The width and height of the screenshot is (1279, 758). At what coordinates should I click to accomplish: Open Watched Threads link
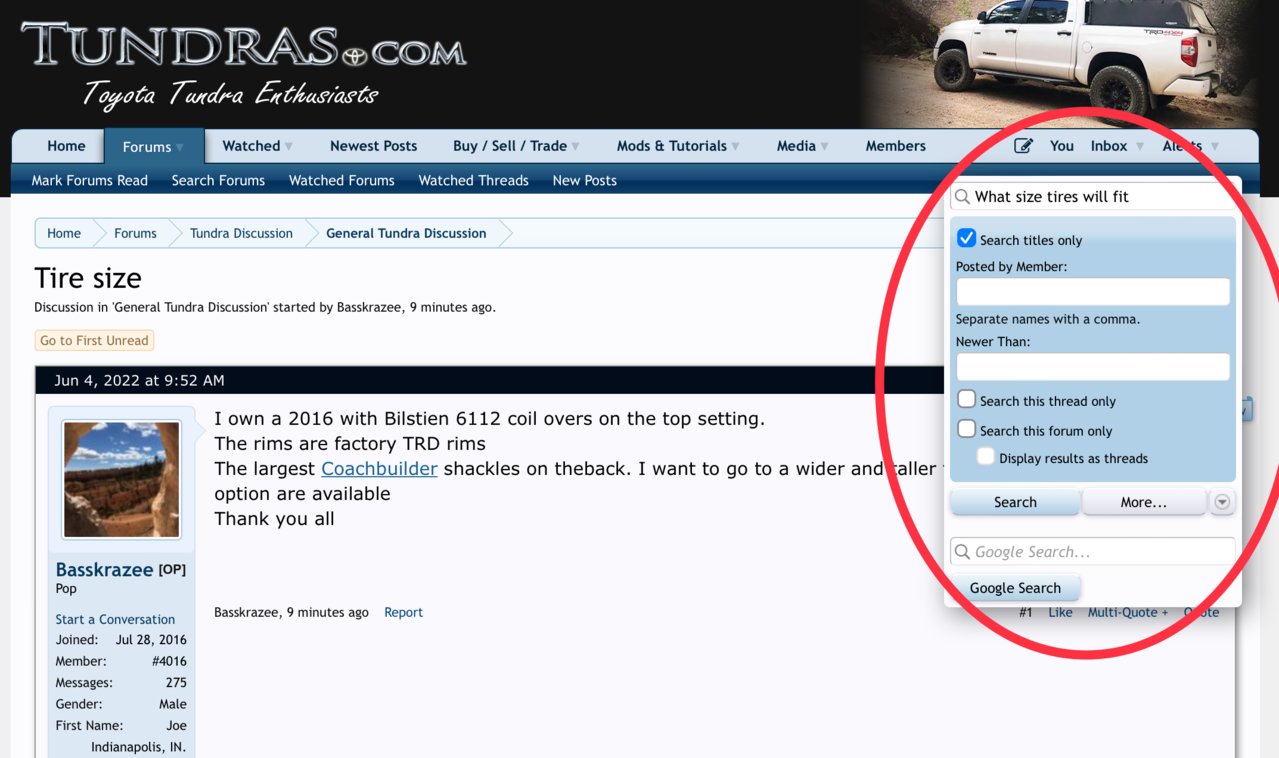473,181
